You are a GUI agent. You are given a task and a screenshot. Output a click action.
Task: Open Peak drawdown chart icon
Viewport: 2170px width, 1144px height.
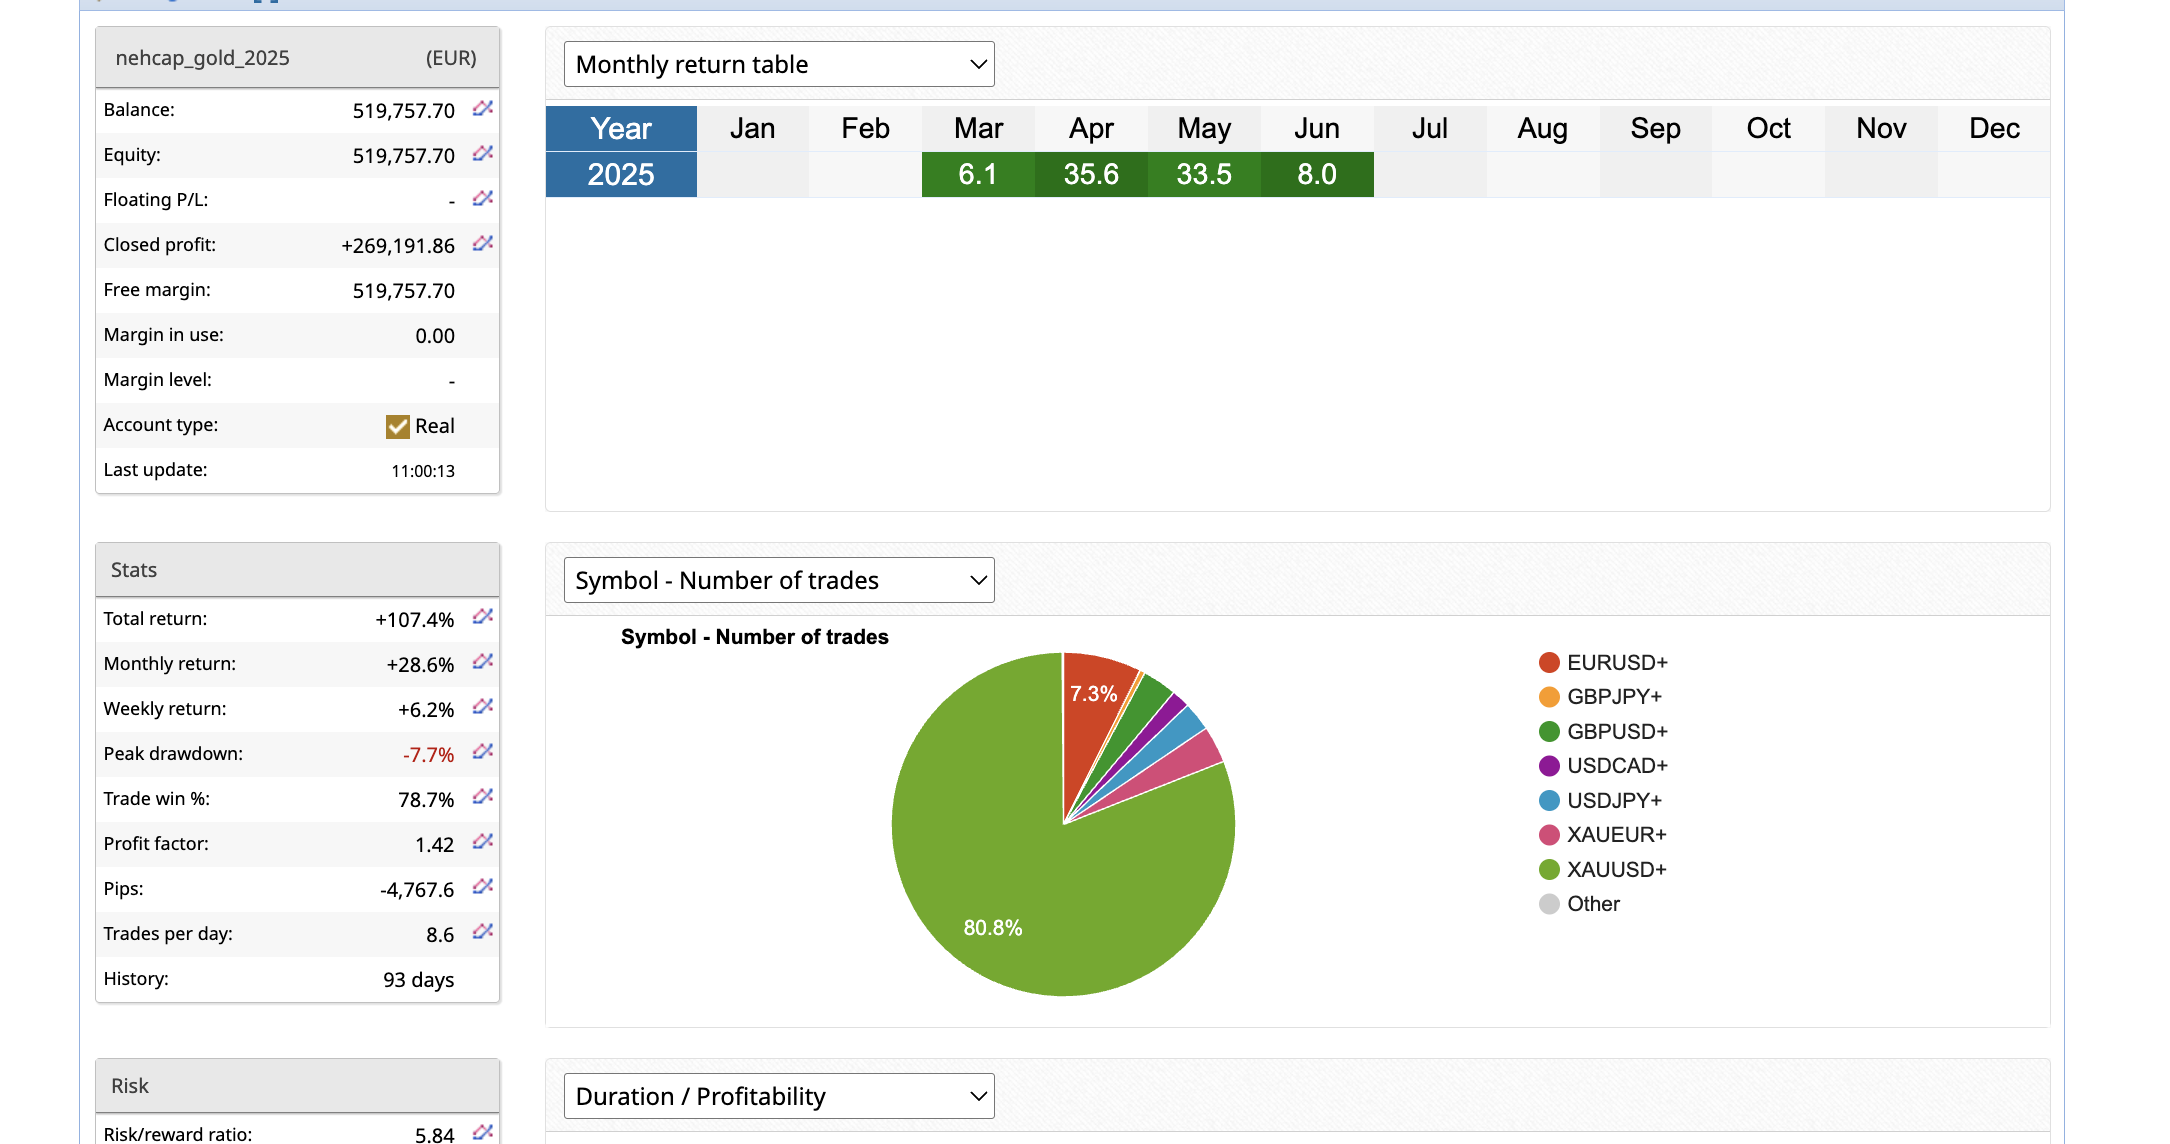(x=483, y=751)
